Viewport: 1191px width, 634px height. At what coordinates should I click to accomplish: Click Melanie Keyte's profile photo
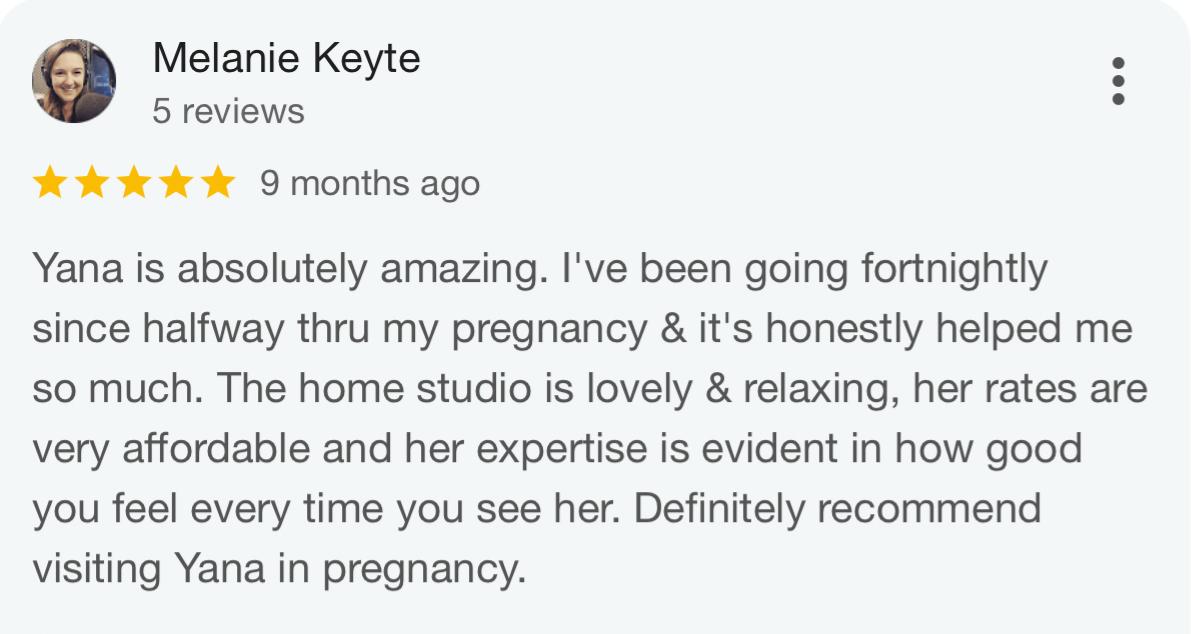(x=74, y=81)
